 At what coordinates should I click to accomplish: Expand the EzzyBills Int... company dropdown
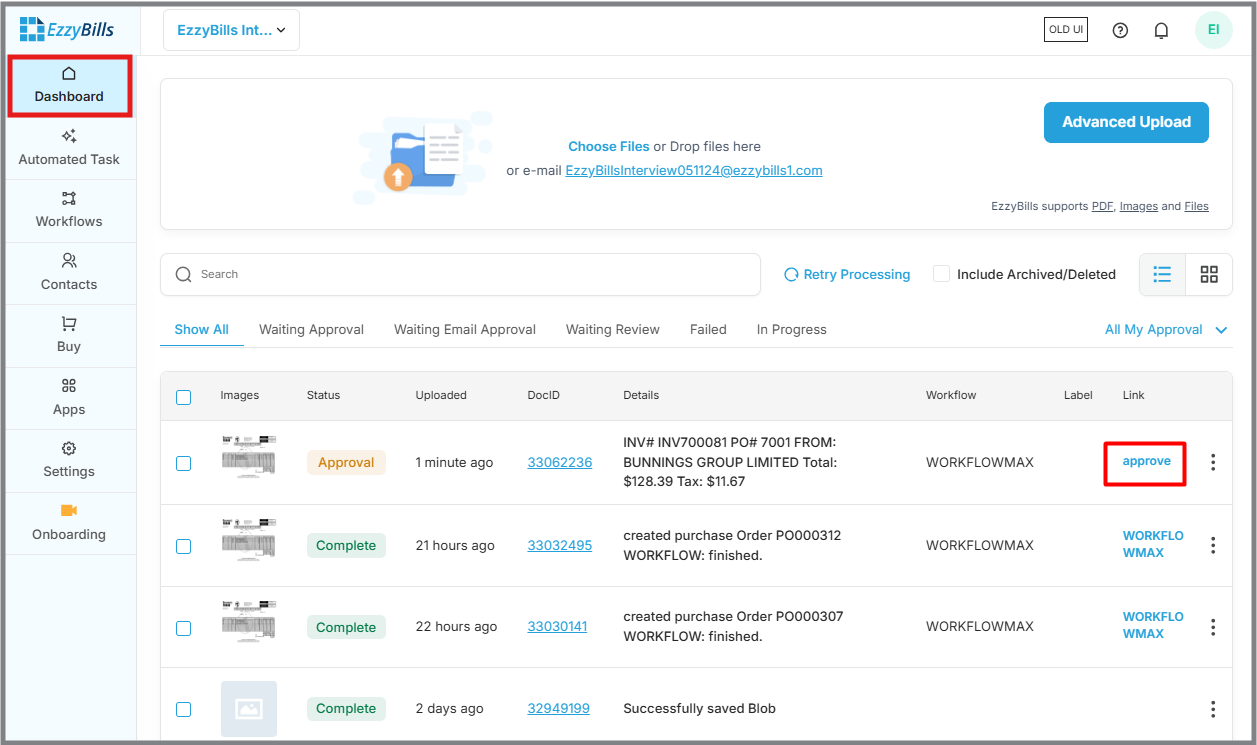(231, 30)
